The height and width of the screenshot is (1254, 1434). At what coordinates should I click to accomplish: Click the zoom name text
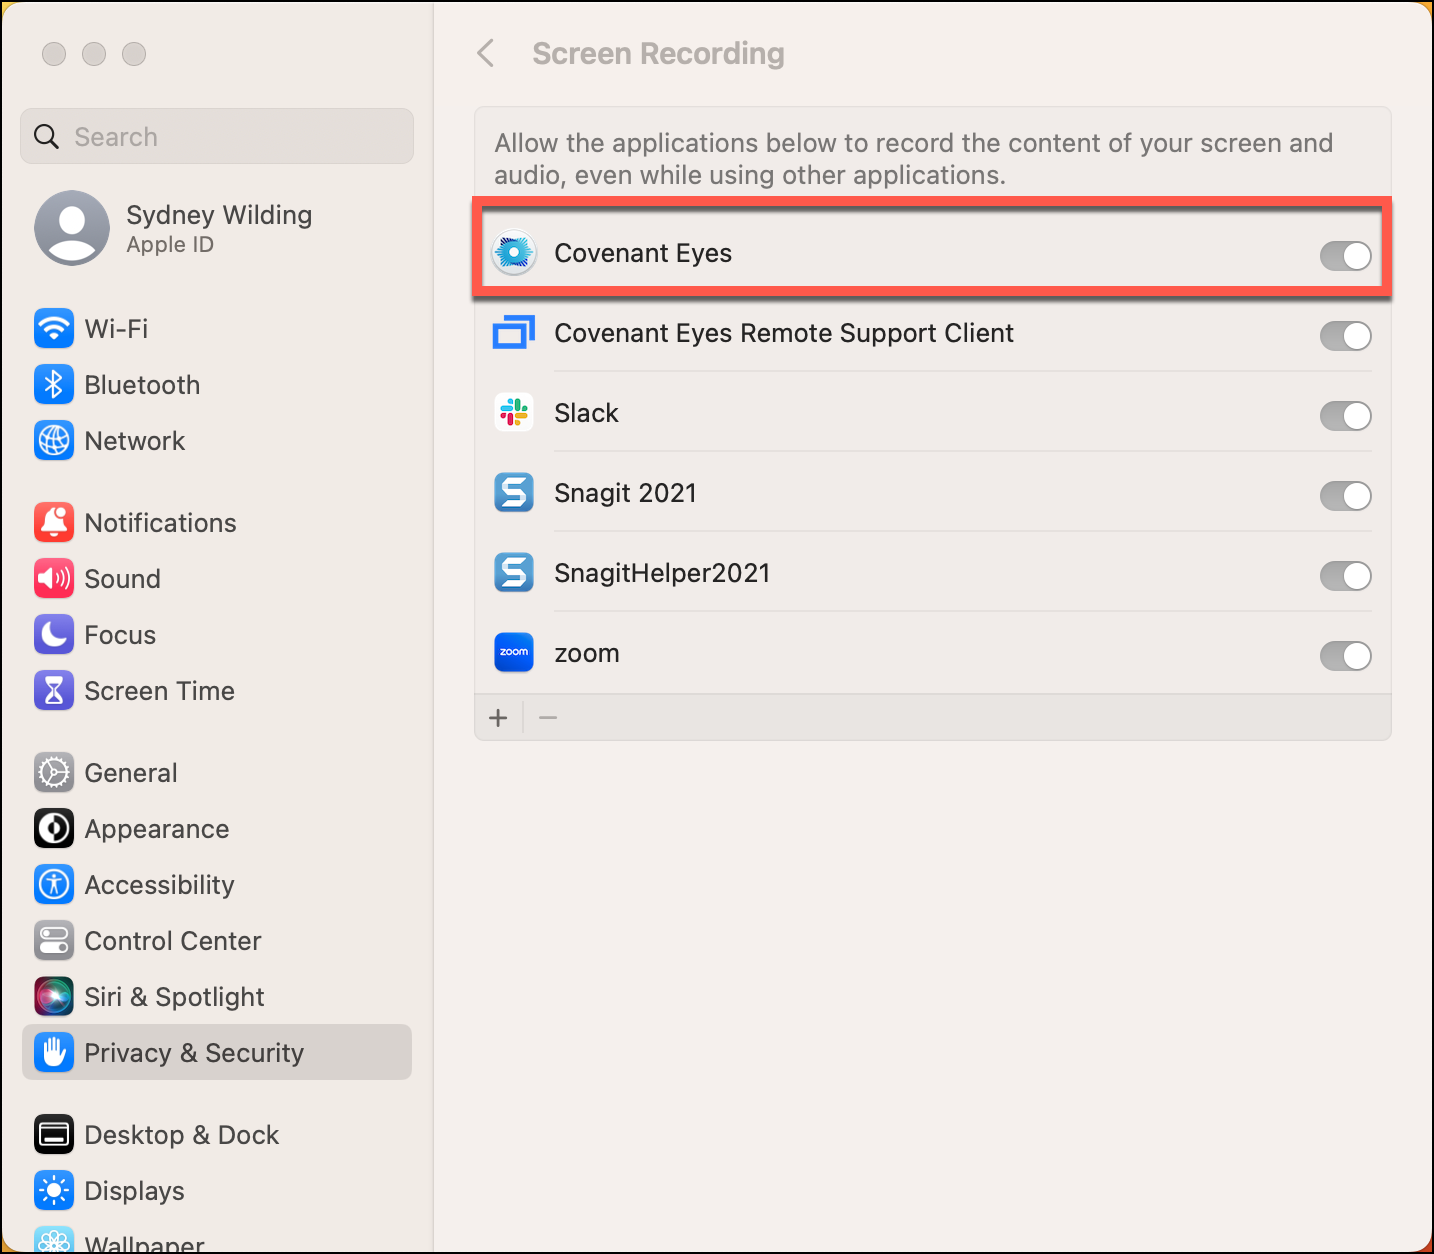[587, 654]
